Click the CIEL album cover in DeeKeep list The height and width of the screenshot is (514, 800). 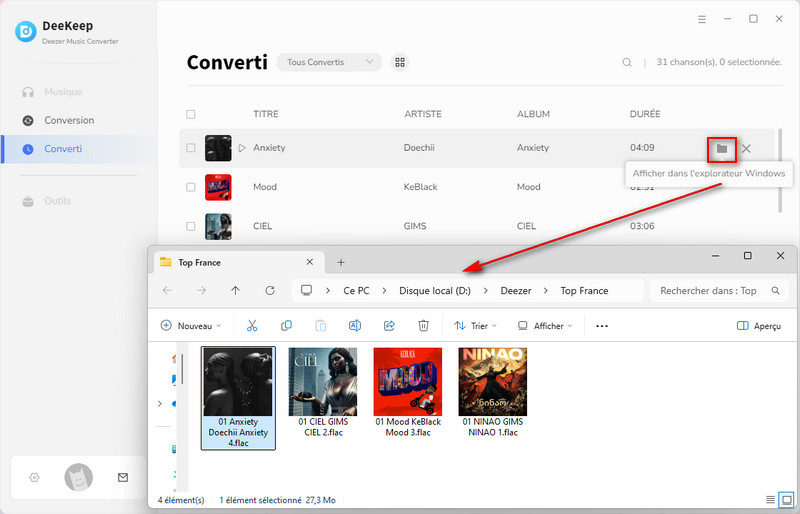point(218,227)
